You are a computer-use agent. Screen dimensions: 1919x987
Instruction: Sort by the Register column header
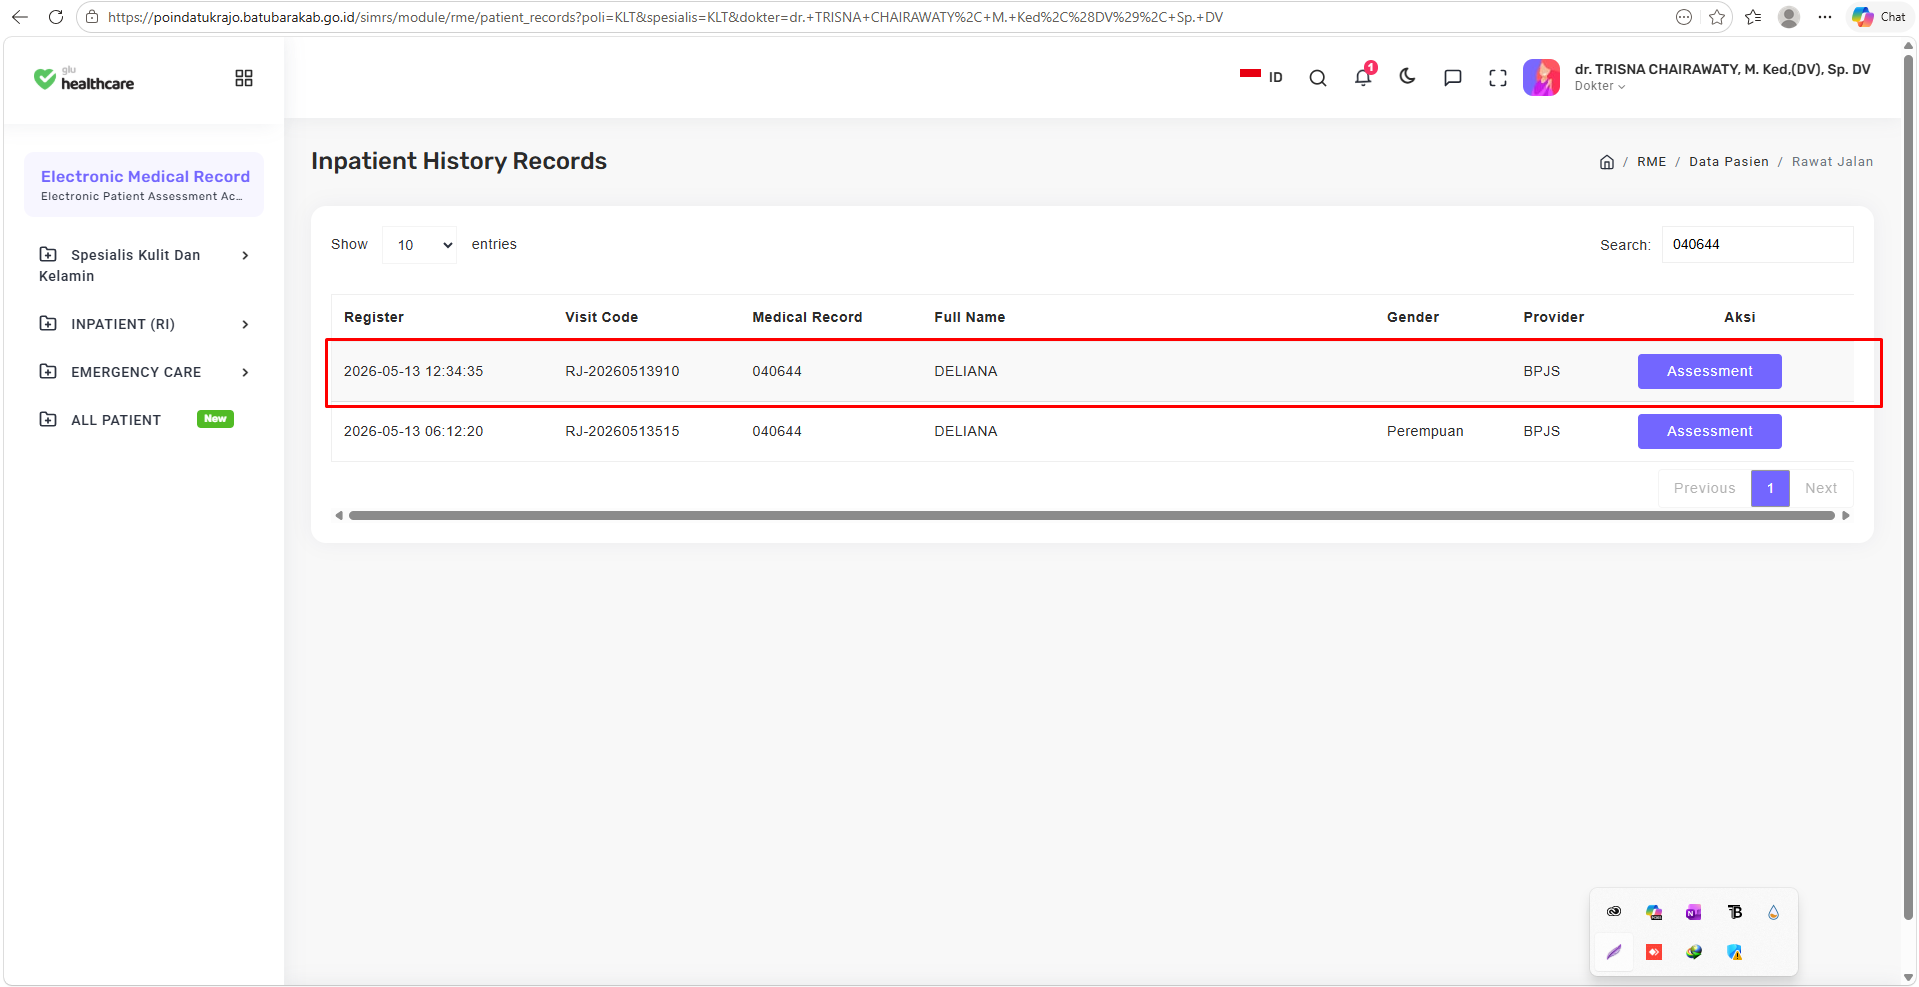coord(374,317)
